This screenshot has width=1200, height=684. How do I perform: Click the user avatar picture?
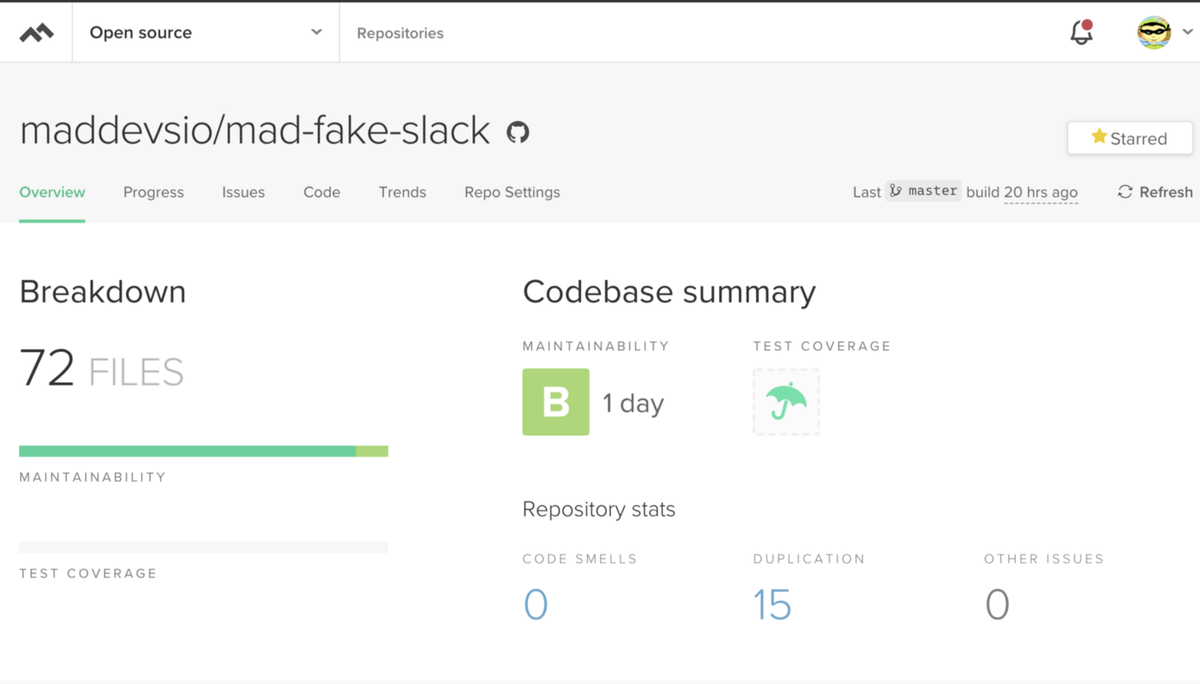pos(1154,33)
